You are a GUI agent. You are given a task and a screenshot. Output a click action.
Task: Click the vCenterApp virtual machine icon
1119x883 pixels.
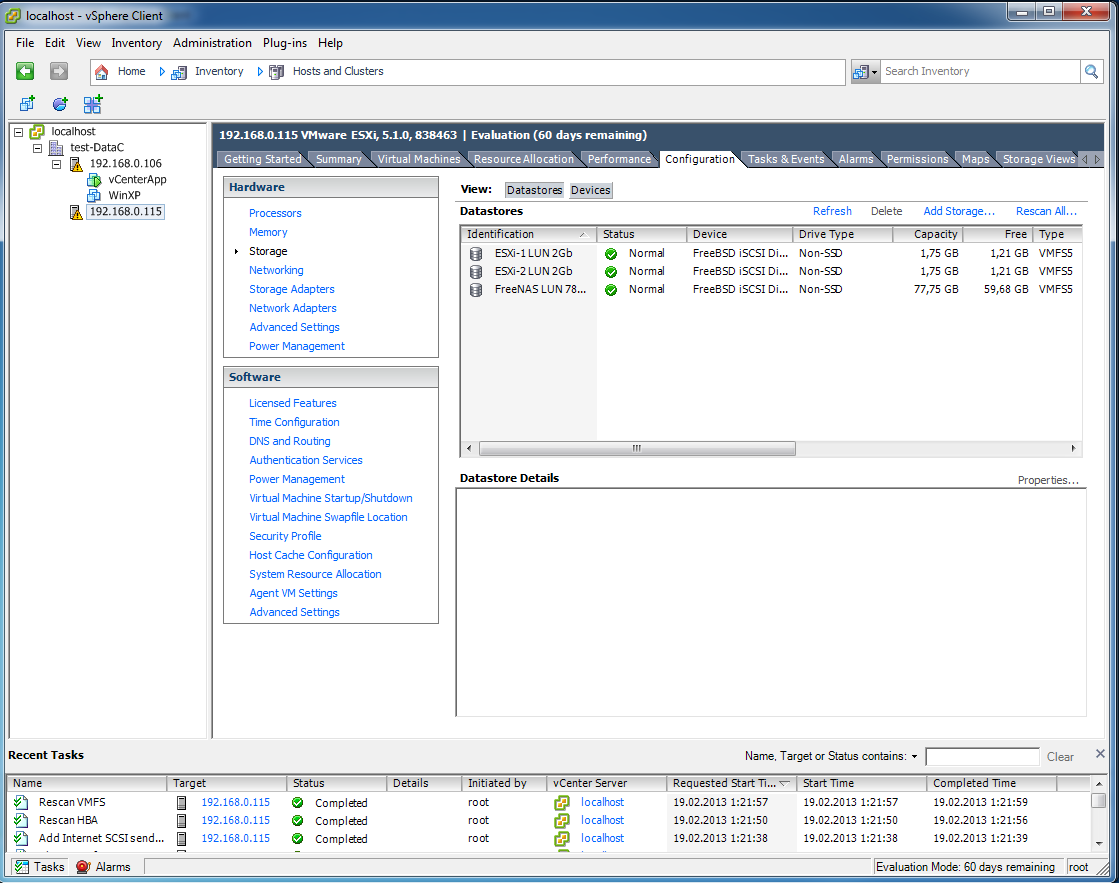click(x=93, y=180)
